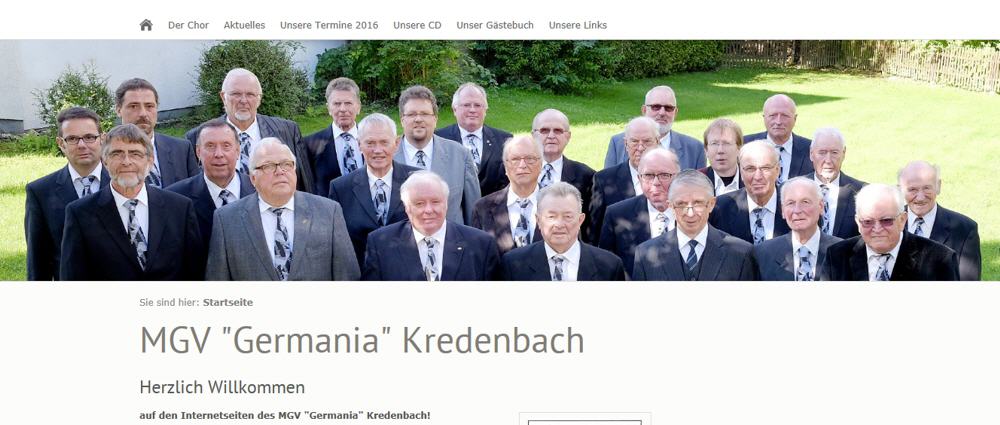Viewport: 1000px width, 425px height.
Task: Select Unsere Termine 2016 menu item
Action: pyautogui.click(x=329, y=26)
